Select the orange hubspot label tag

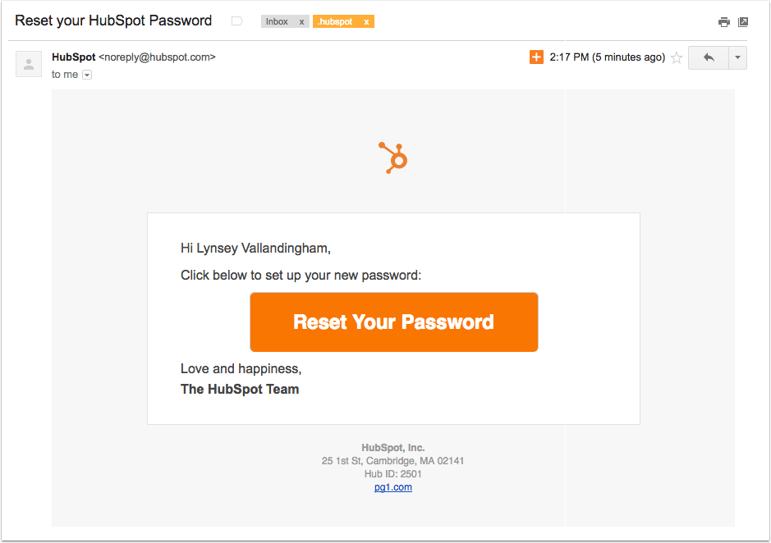[x=336, y=22]
